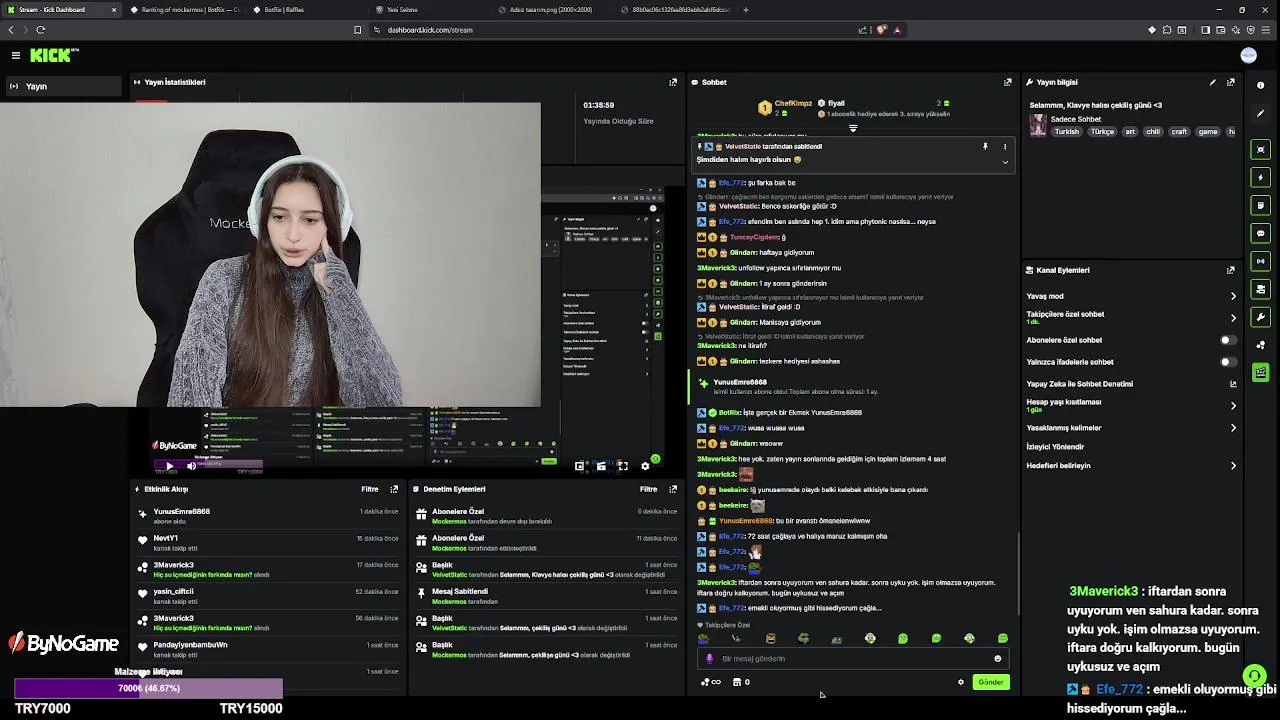Viewport: 1280px width, 720px height.
Task: Click purple channel points icon in message box
Action: tap(710, 659)
